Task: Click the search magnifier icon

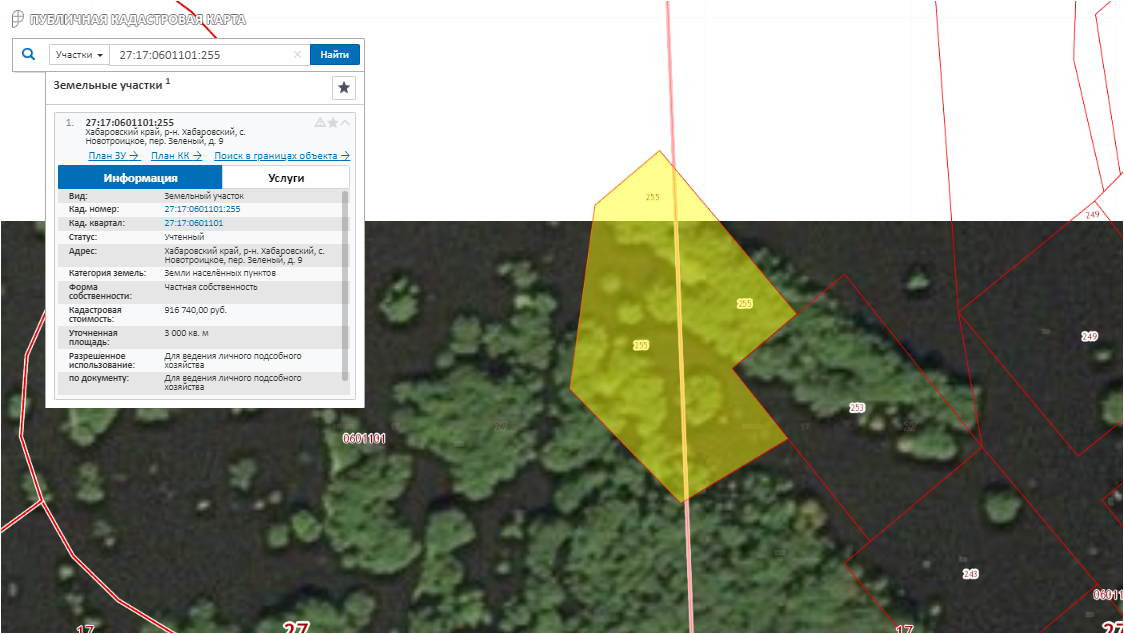Action: pos(28,55)
